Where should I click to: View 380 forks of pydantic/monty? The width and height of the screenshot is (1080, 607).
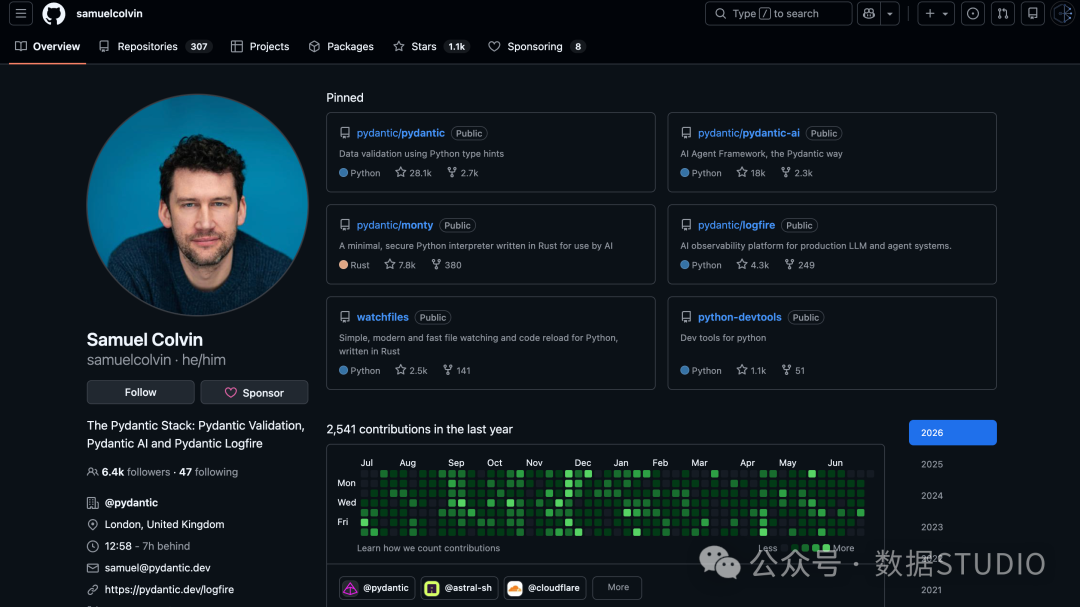coord(446,265)
